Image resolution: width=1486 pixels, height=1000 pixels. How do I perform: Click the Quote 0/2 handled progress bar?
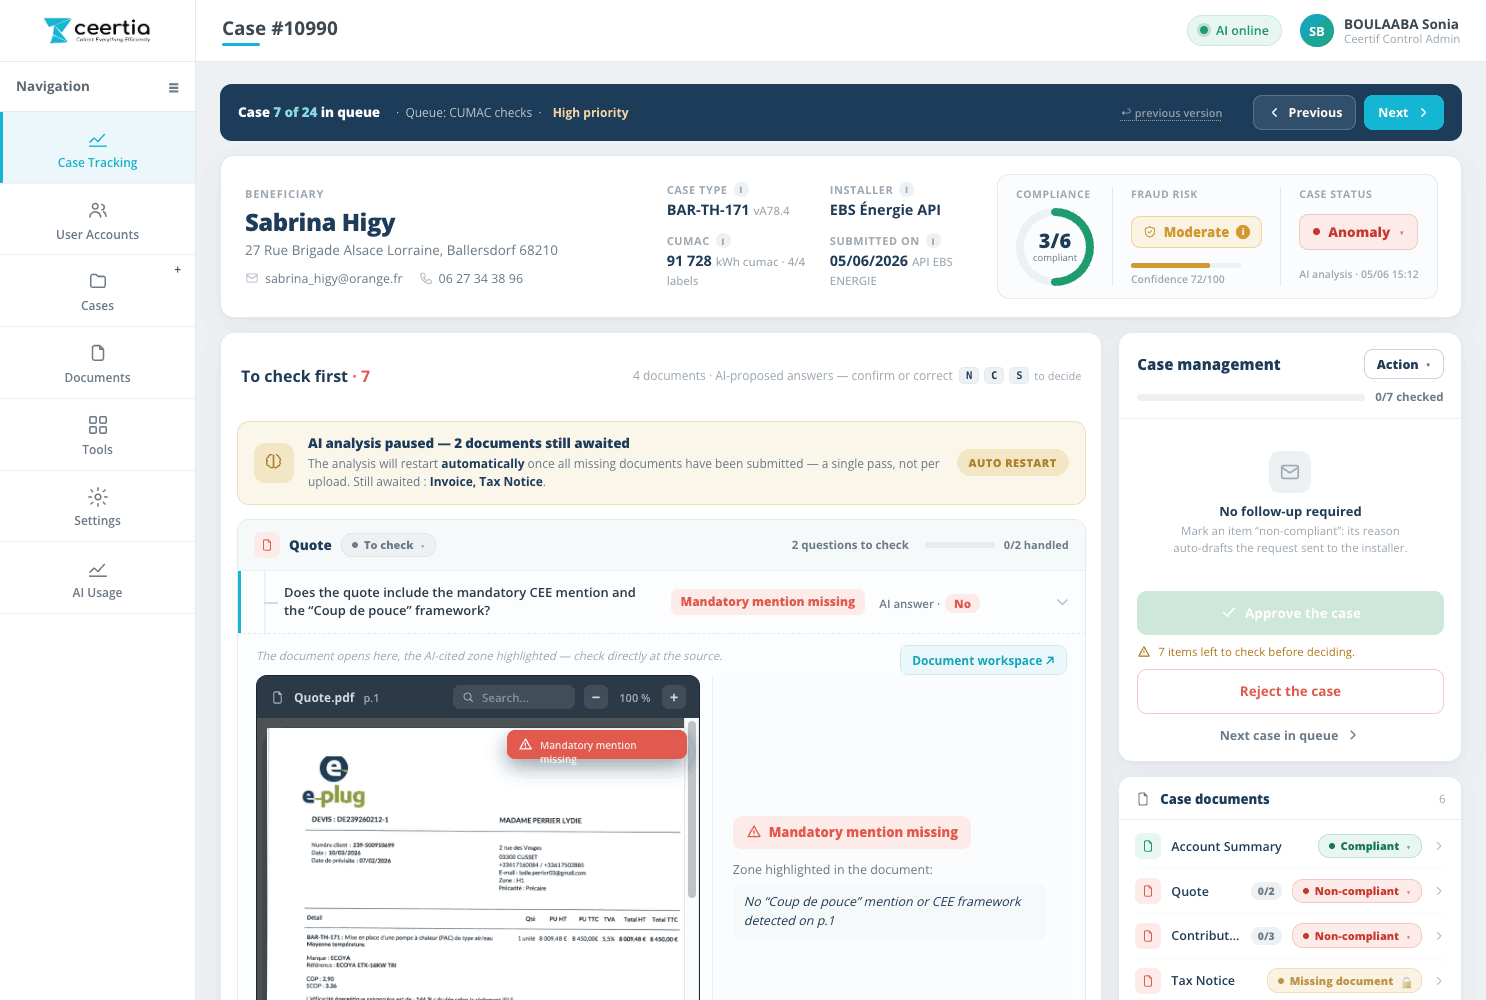point(960,545)
